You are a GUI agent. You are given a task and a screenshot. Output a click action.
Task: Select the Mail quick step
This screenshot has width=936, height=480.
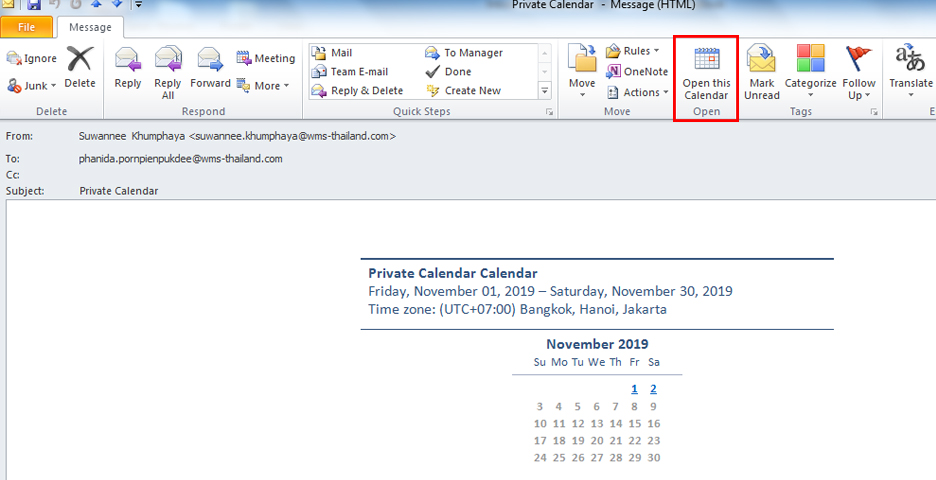coord(332,53)
